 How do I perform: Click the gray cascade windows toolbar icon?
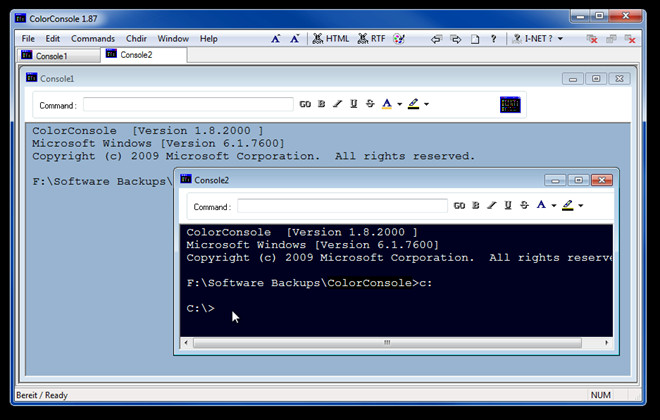[x=611, y=39]
